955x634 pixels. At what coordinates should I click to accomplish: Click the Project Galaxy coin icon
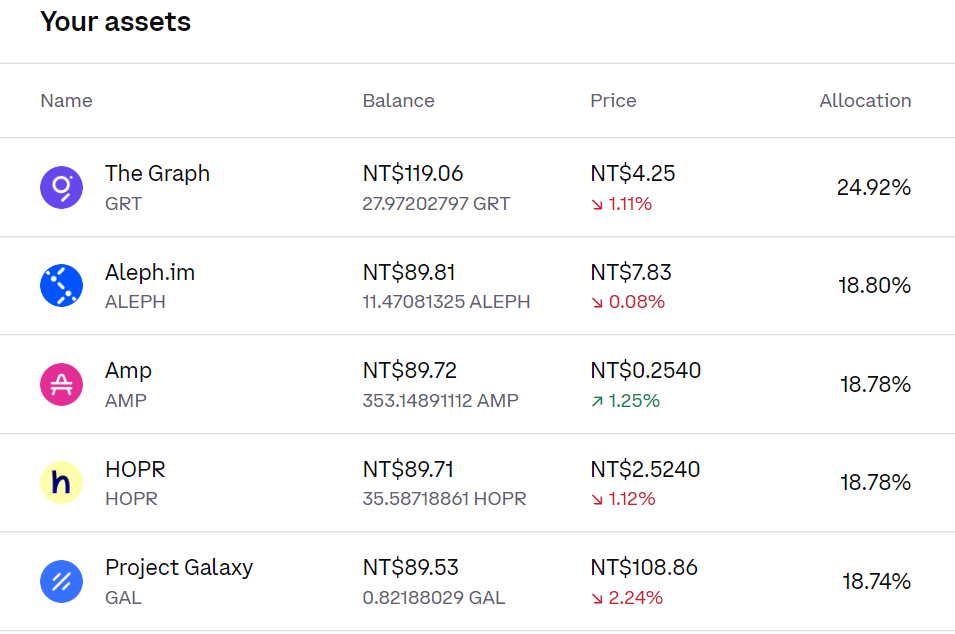tap(62, 582)
